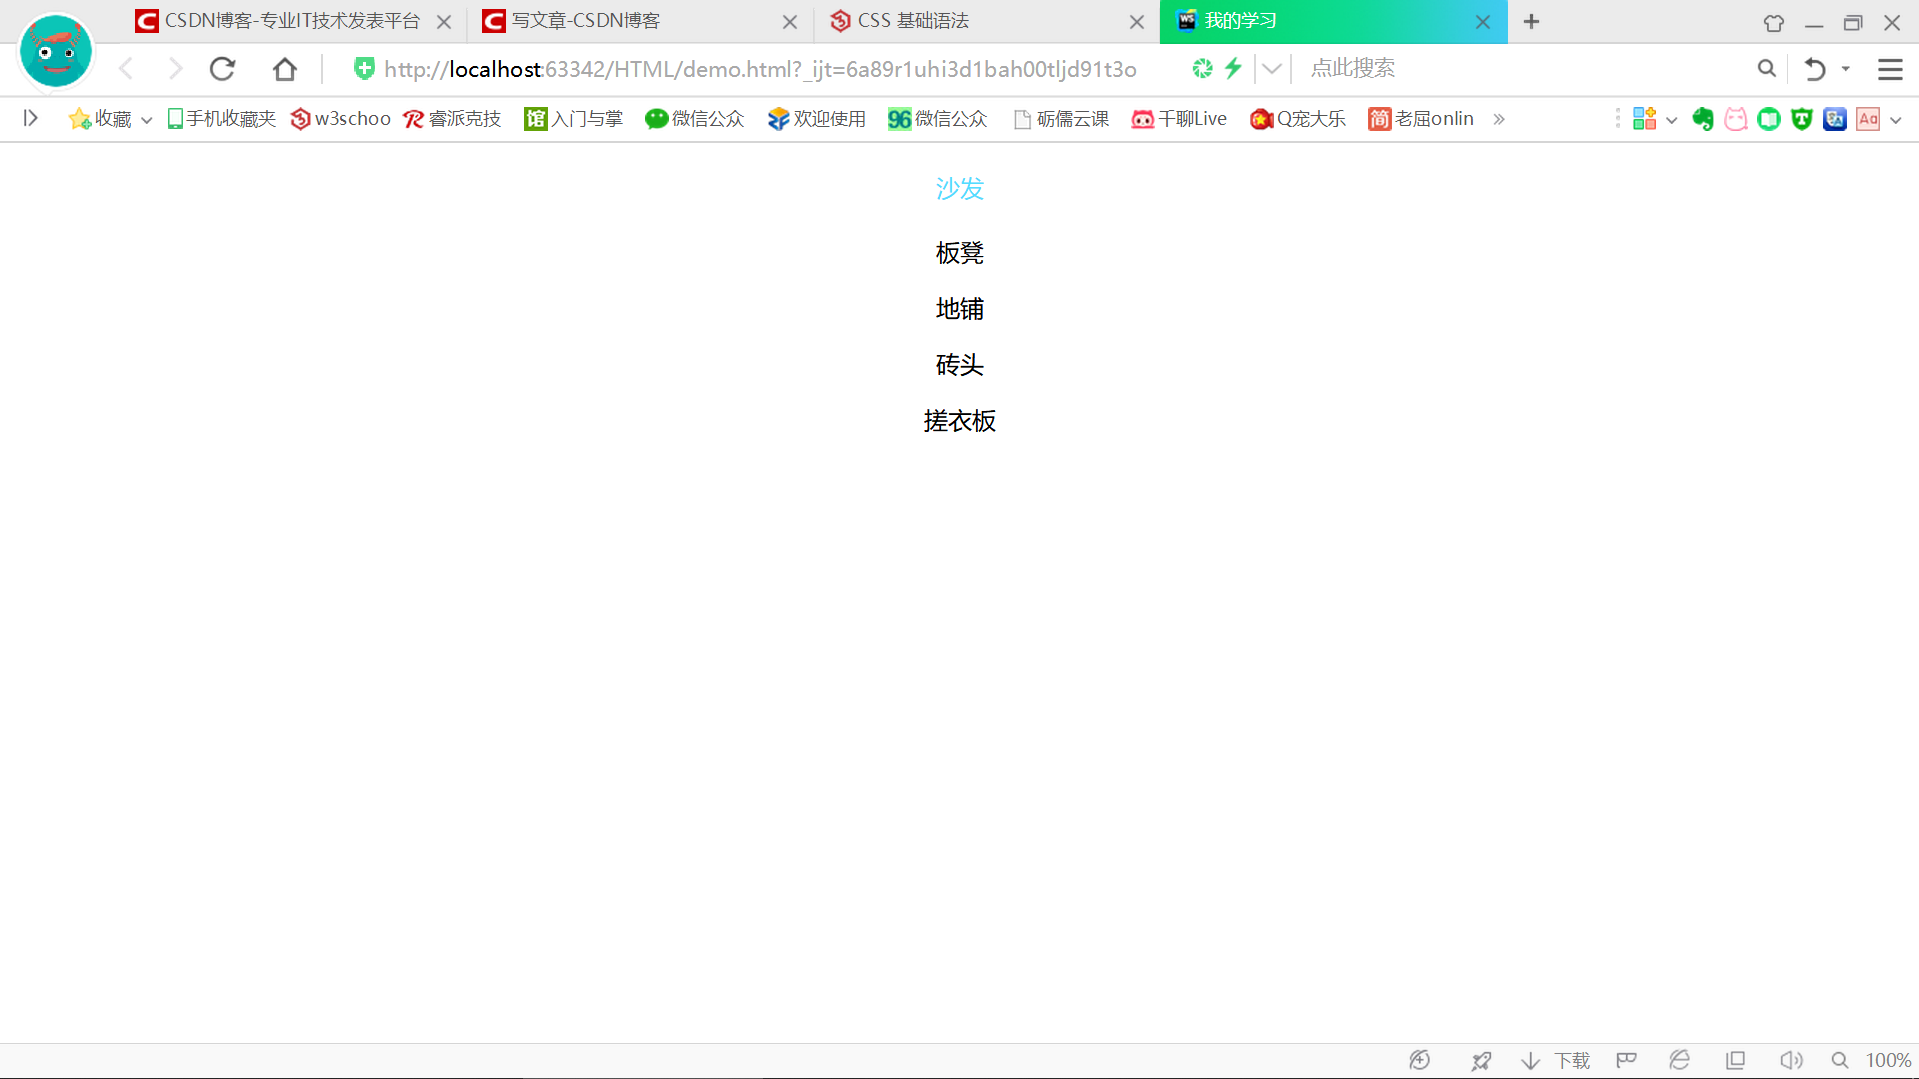Open the address bar dropdown chevron
Image resolution: width=1919 pixels, height=1079 pixels.
(x=1271, y=68)
